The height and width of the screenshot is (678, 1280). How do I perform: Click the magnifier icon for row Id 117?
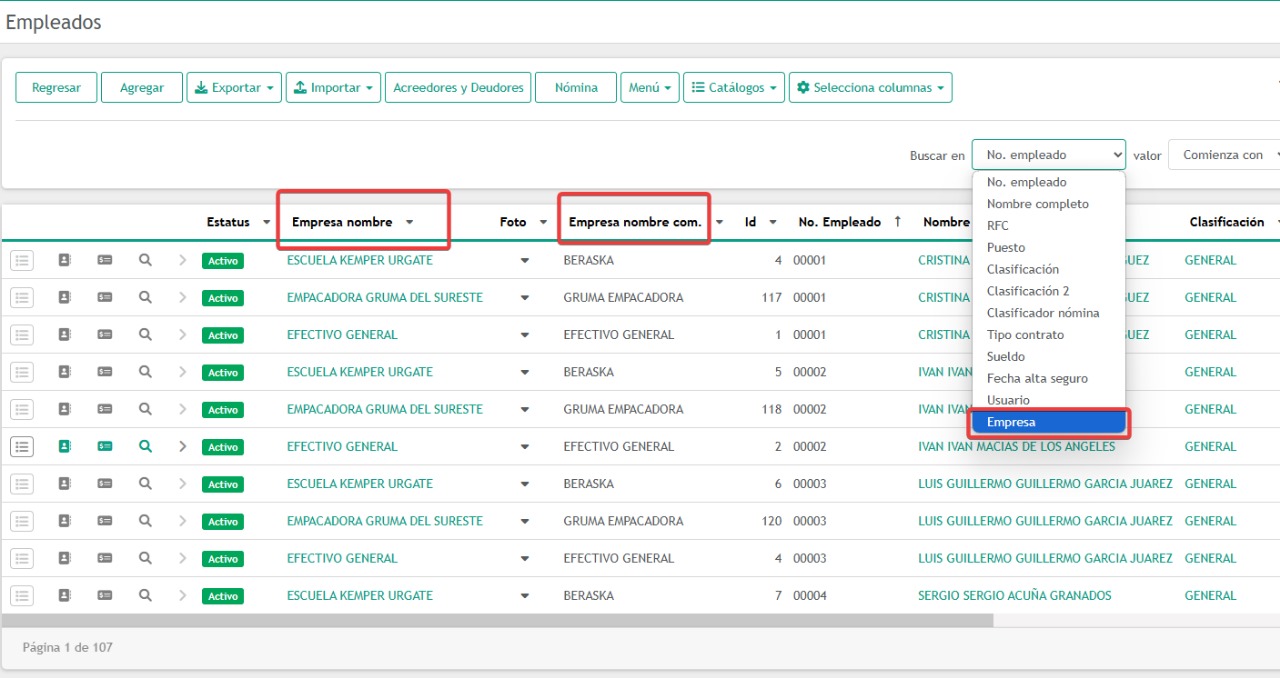point(145,297)
